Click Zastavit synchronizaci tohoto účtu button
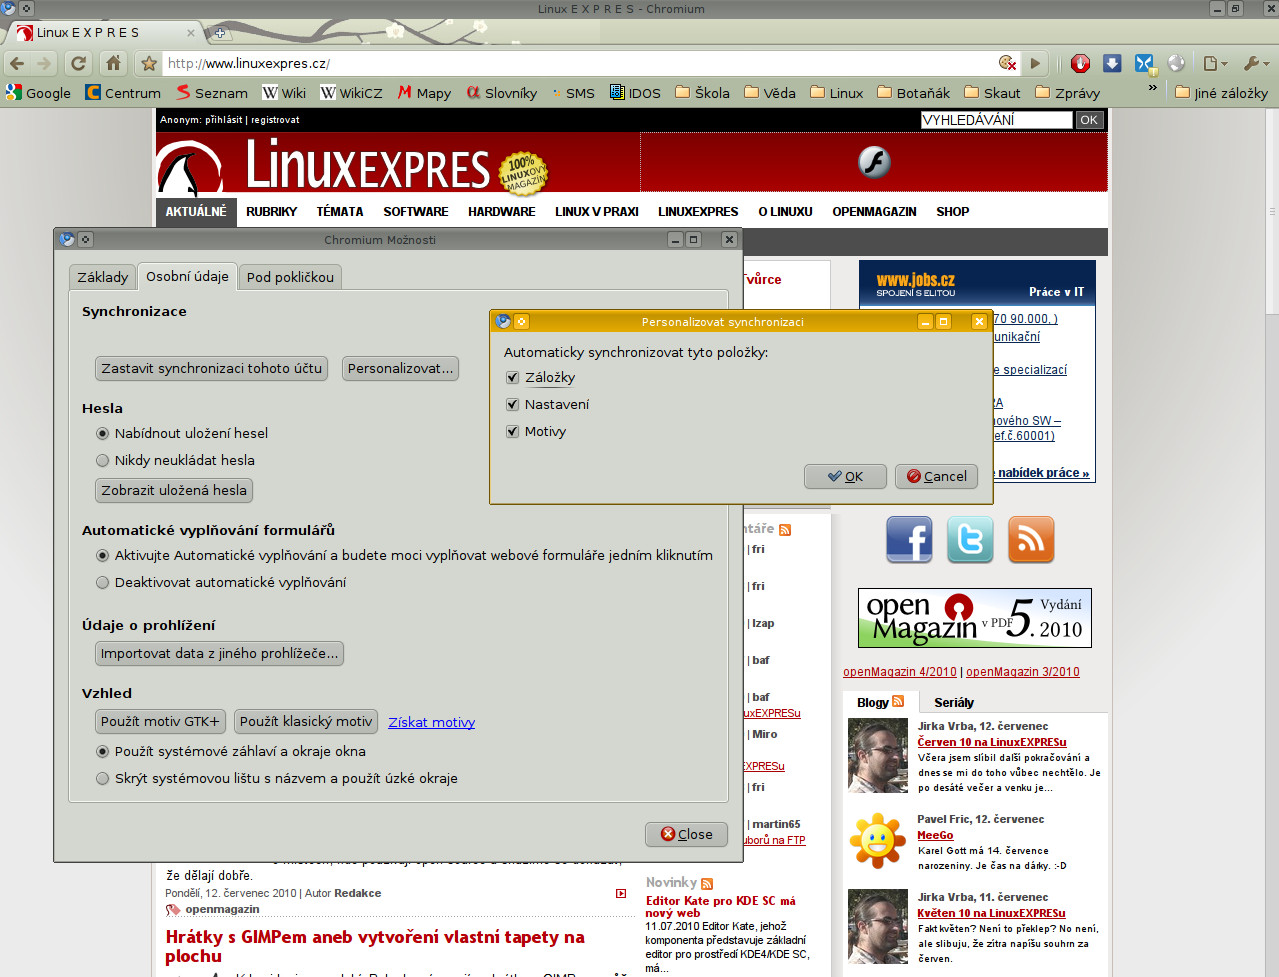The height and width of the screenshot is (977, 1279). 212,368
